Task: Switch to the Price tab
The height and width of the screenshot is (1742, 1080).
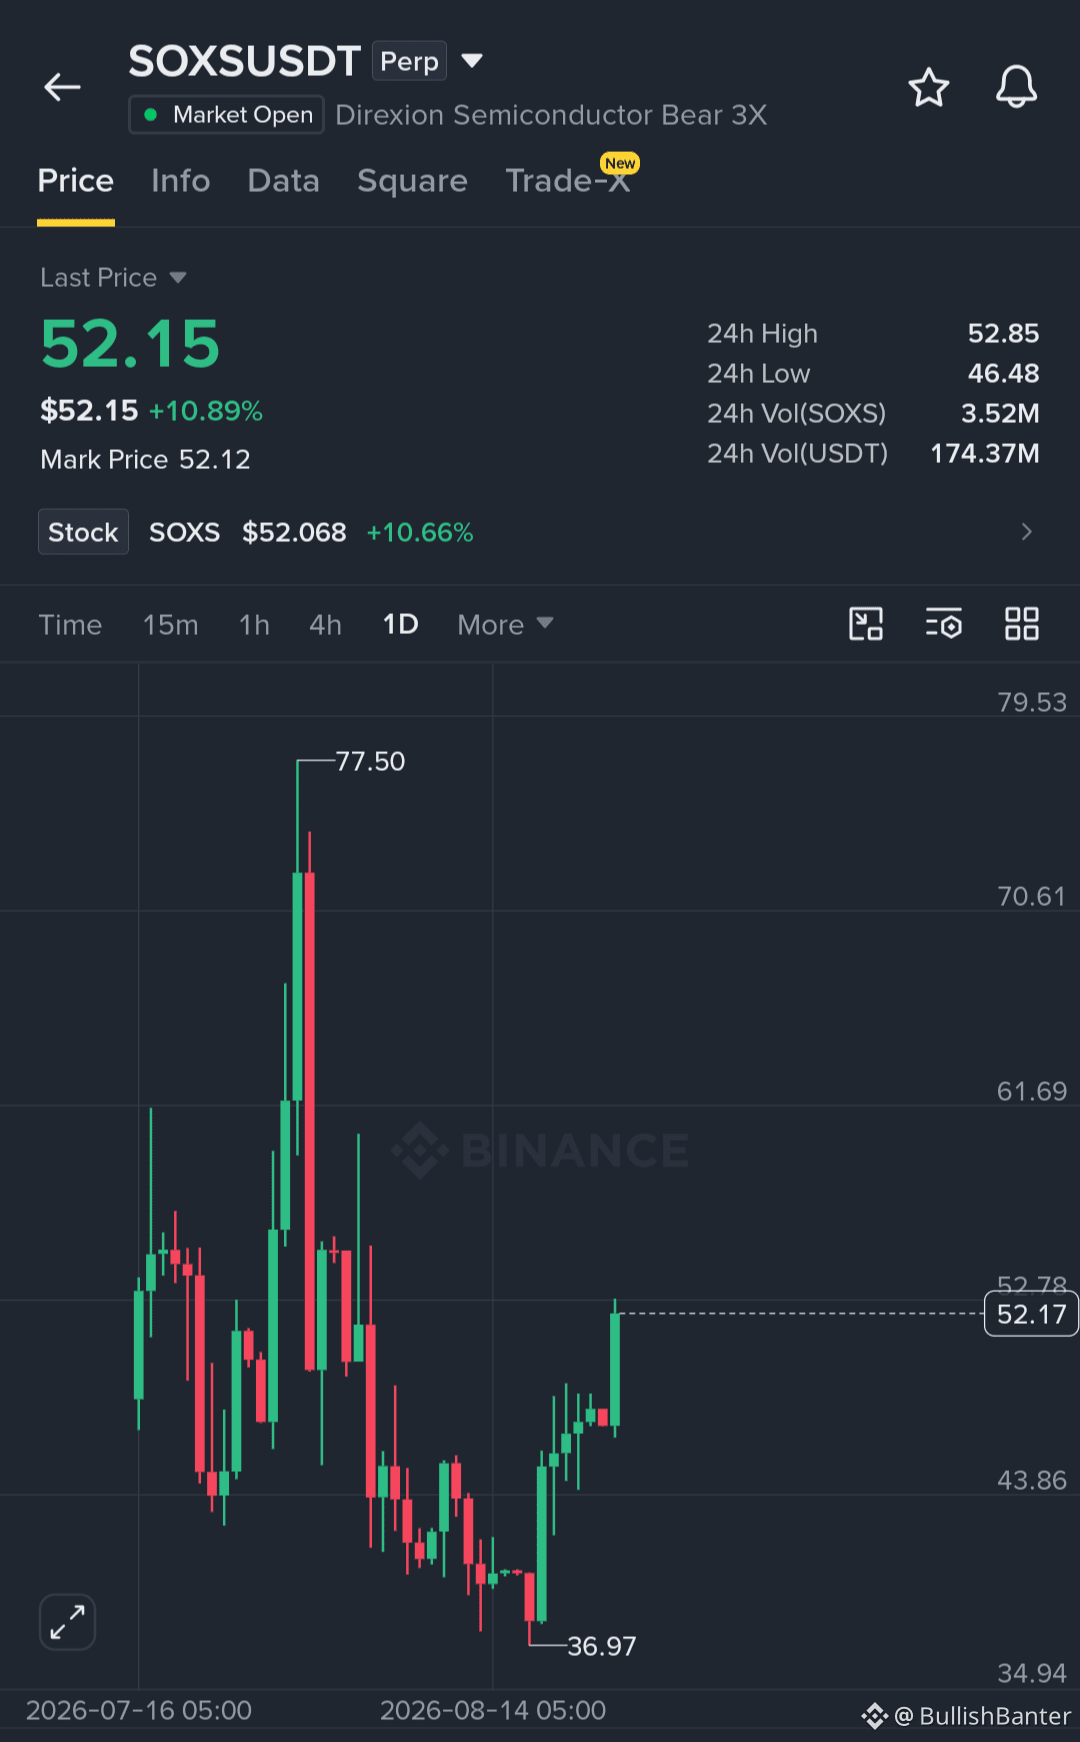Action: (75, 181)
